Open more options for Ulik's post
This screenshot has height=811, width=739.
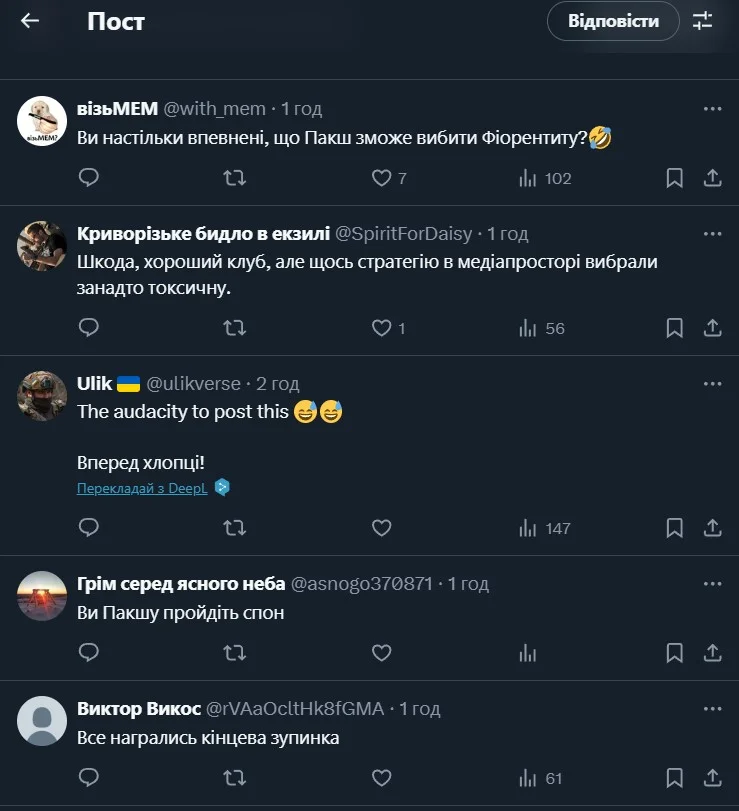pyautogui.click(x=712, y=383)
